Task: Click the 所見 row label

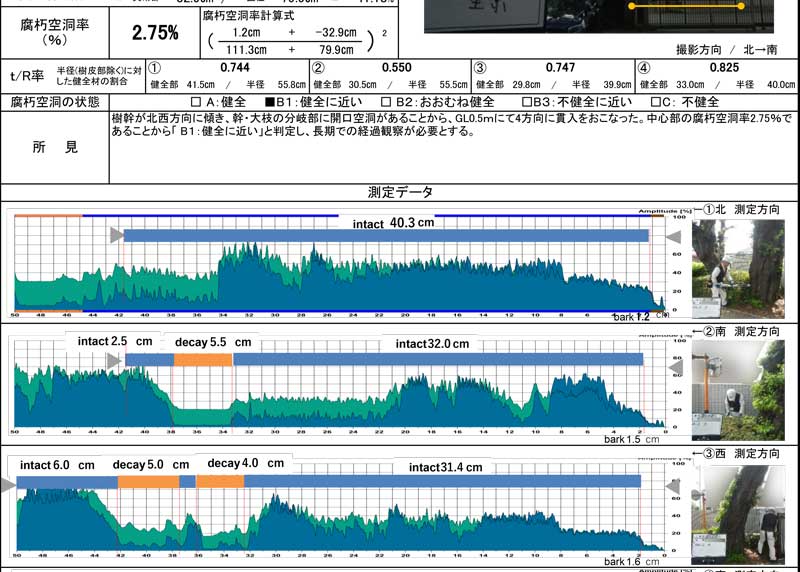Action: (55, 147)
